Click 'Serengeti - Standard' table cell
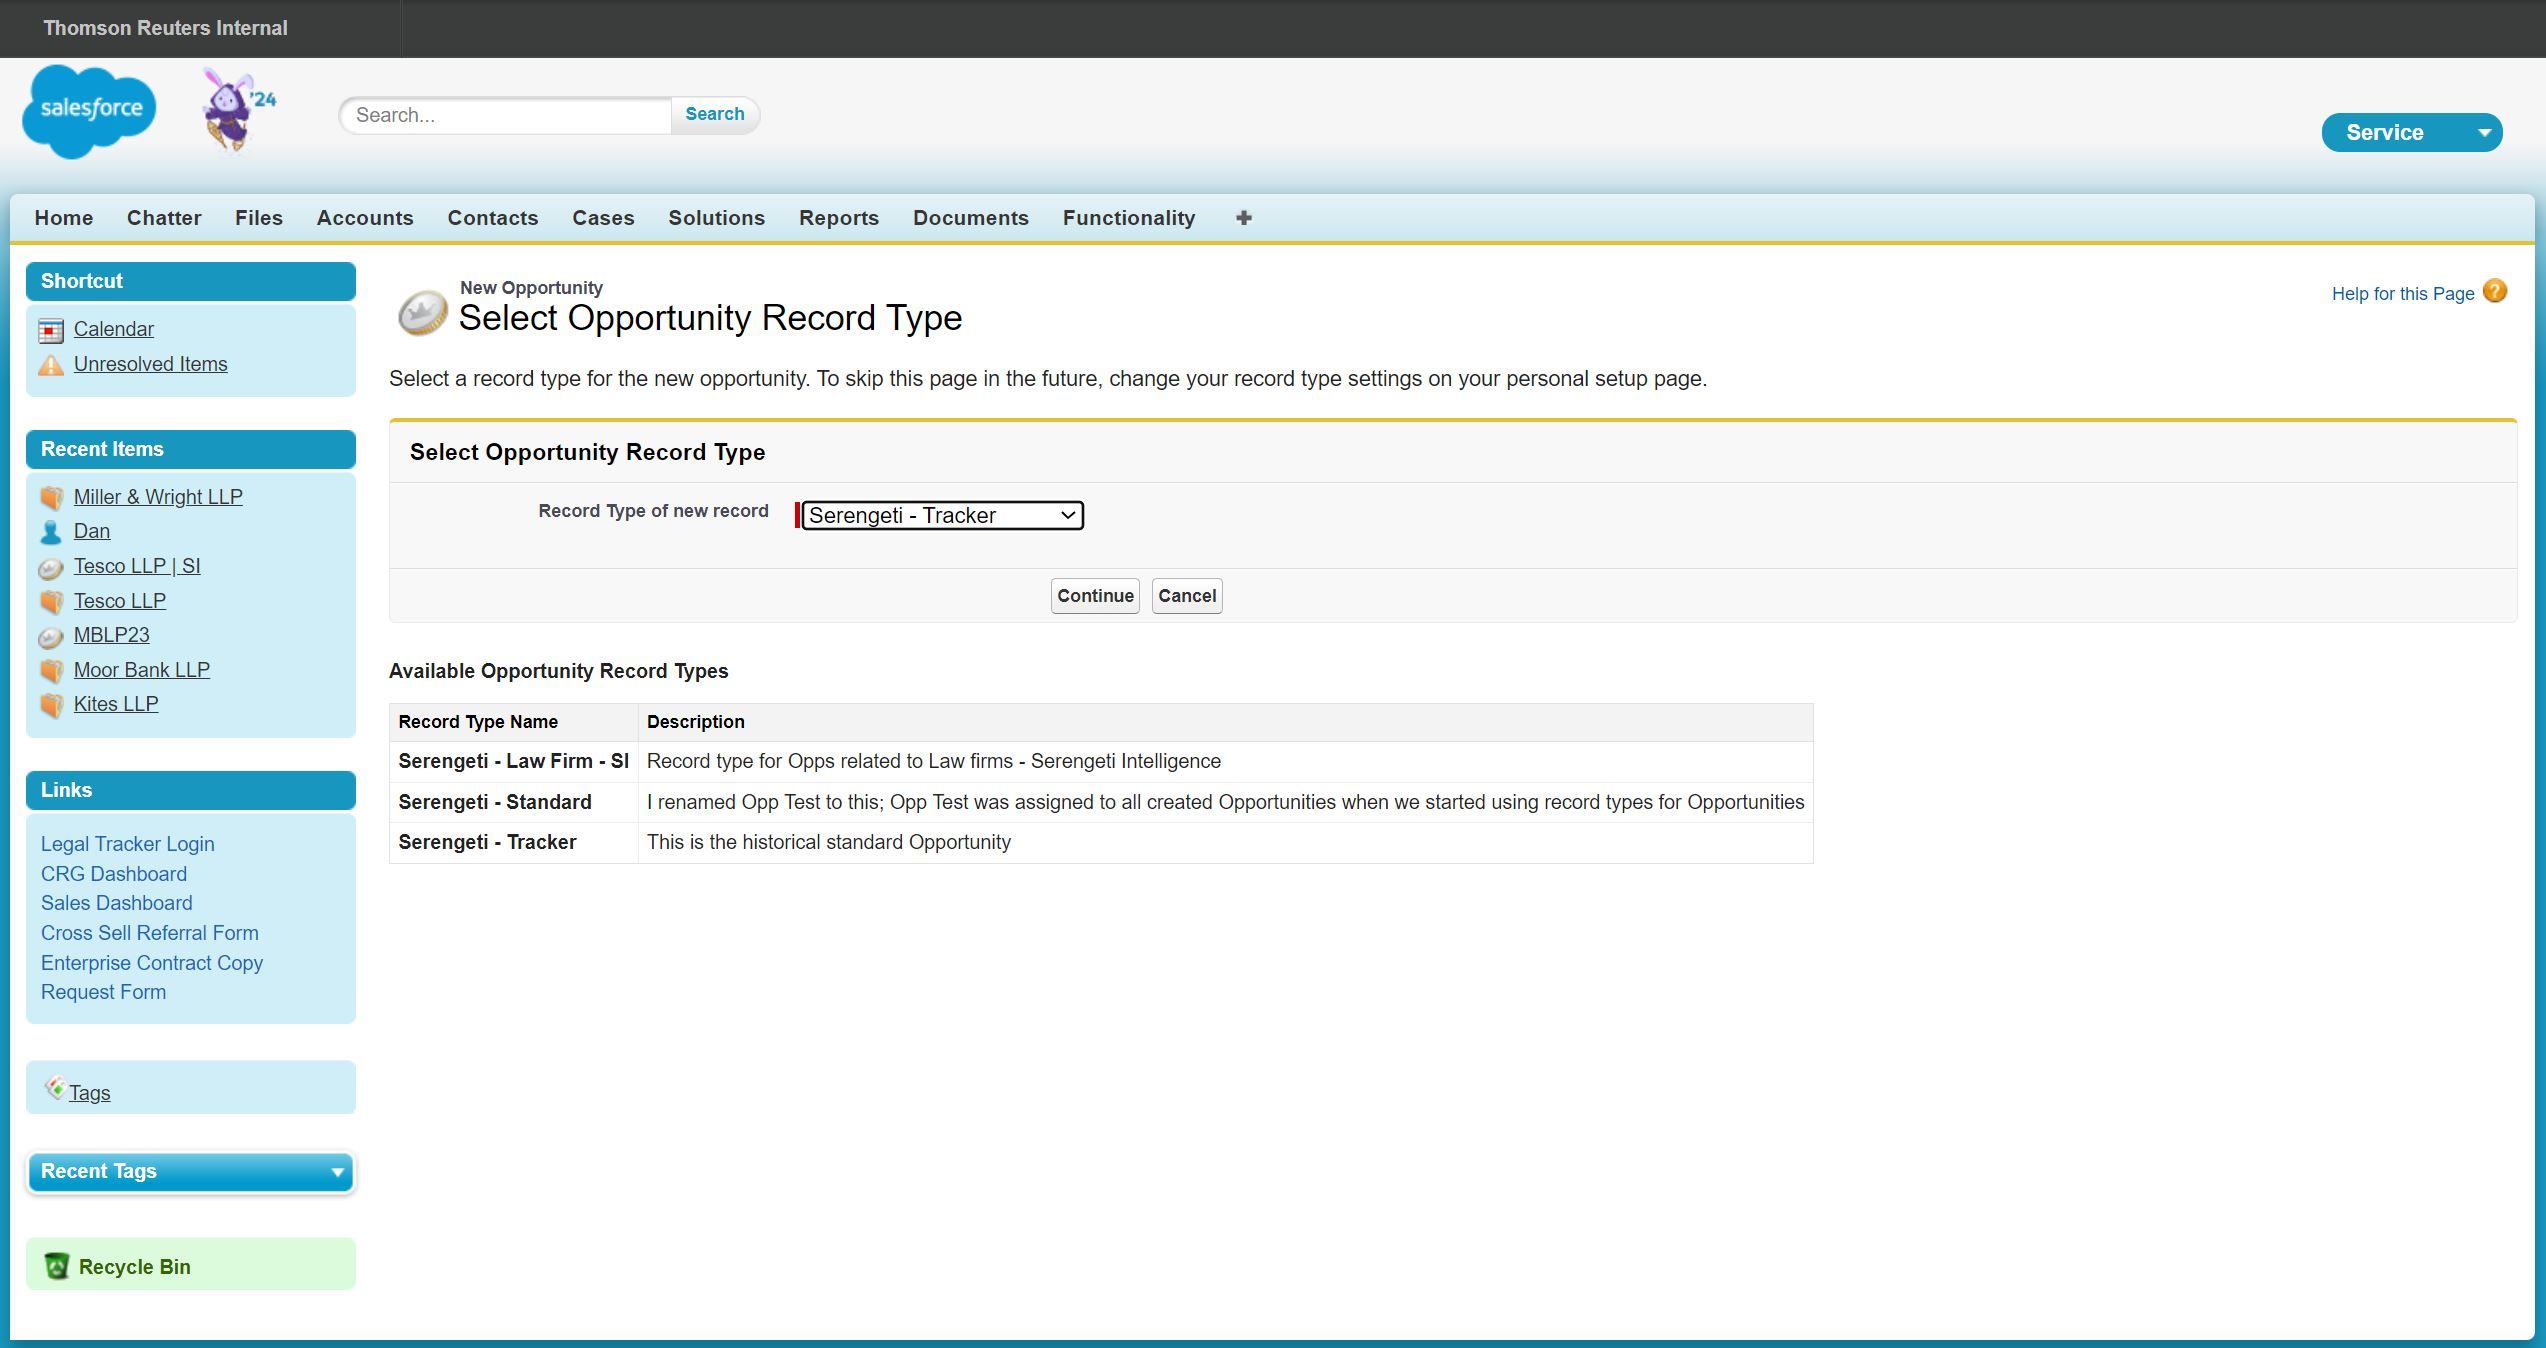This screenshot has width=2546, height=1348. 514,802
